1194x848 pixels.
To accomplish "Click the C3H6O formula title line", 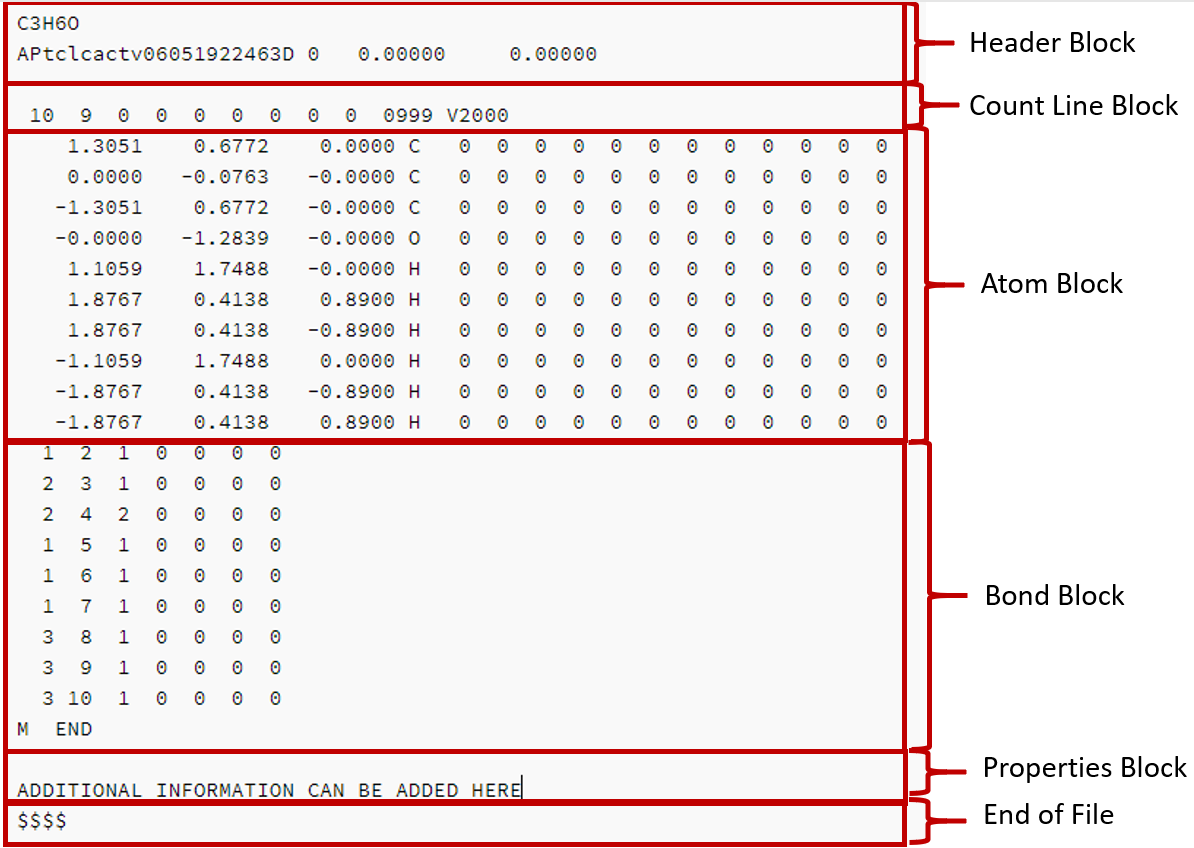I will click(x=48, y=24).
